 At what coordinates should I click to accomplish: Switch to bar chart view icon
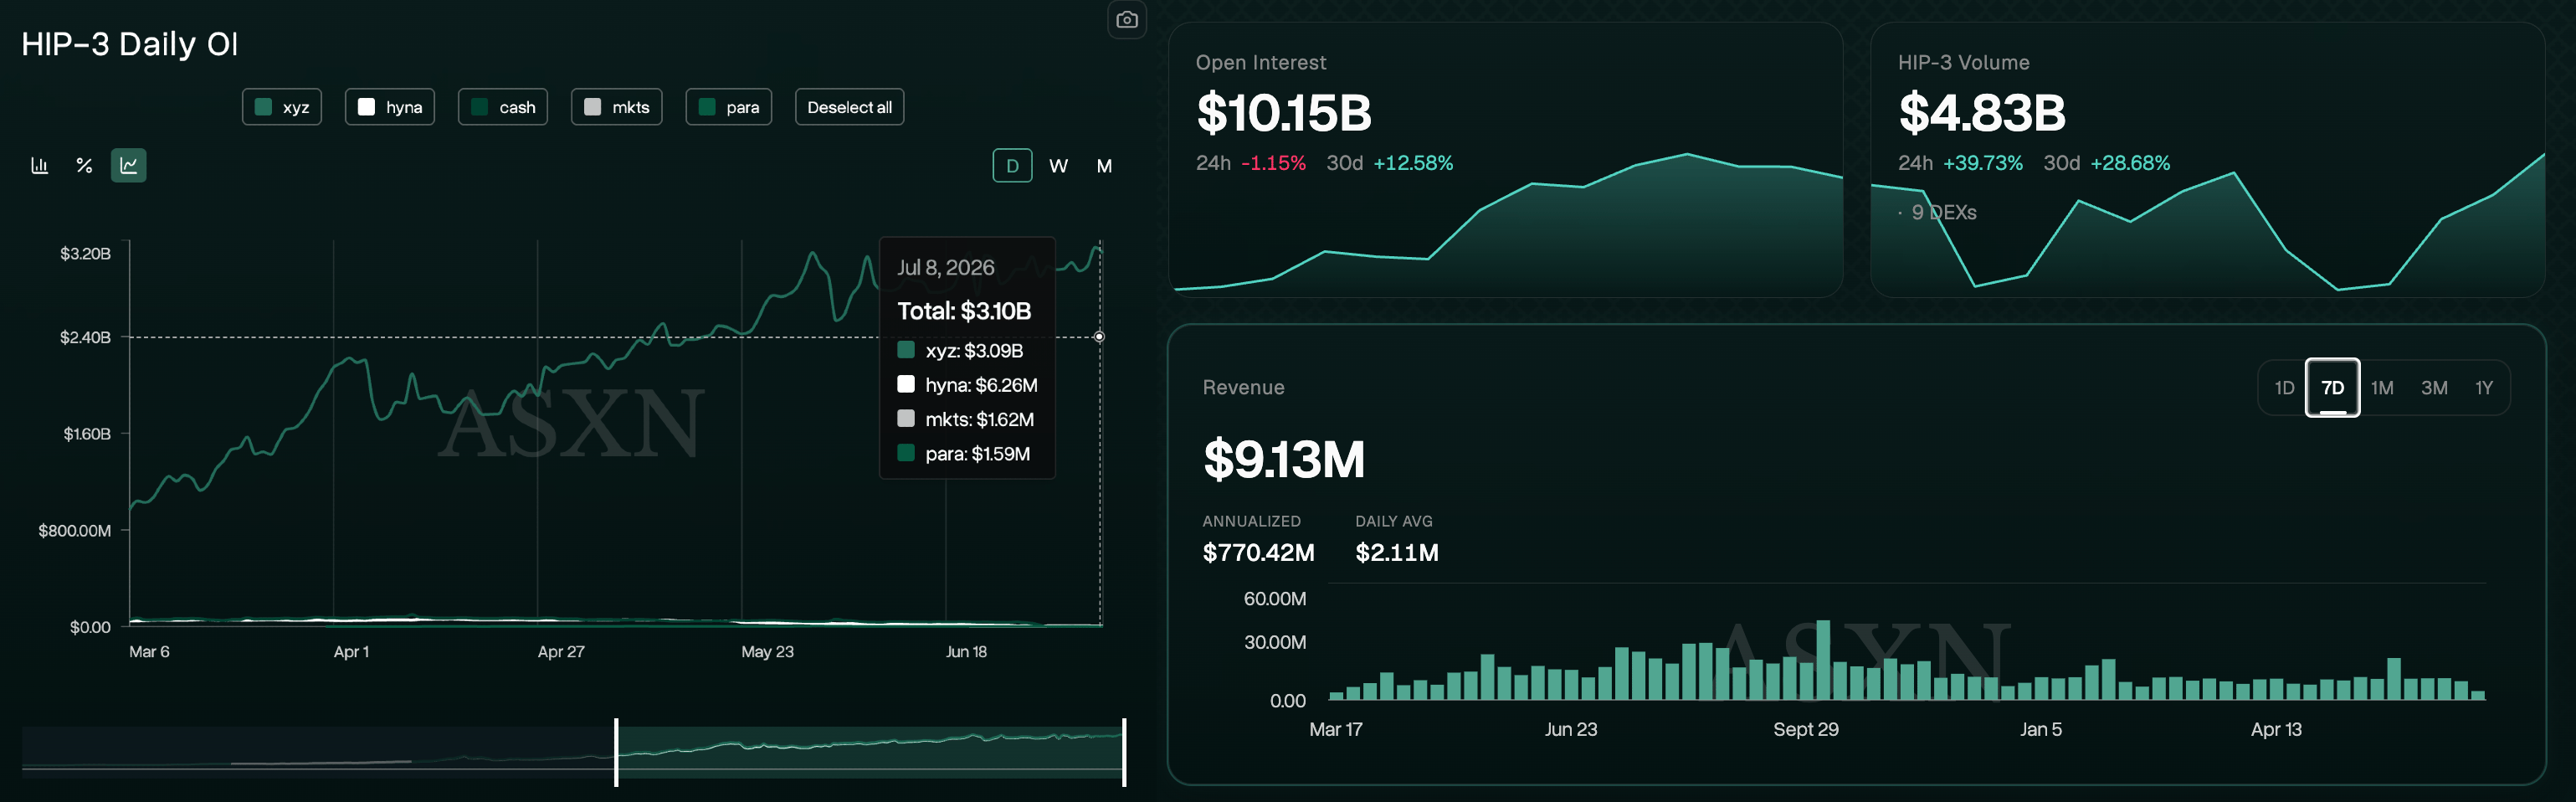click(x=40, y=165)
